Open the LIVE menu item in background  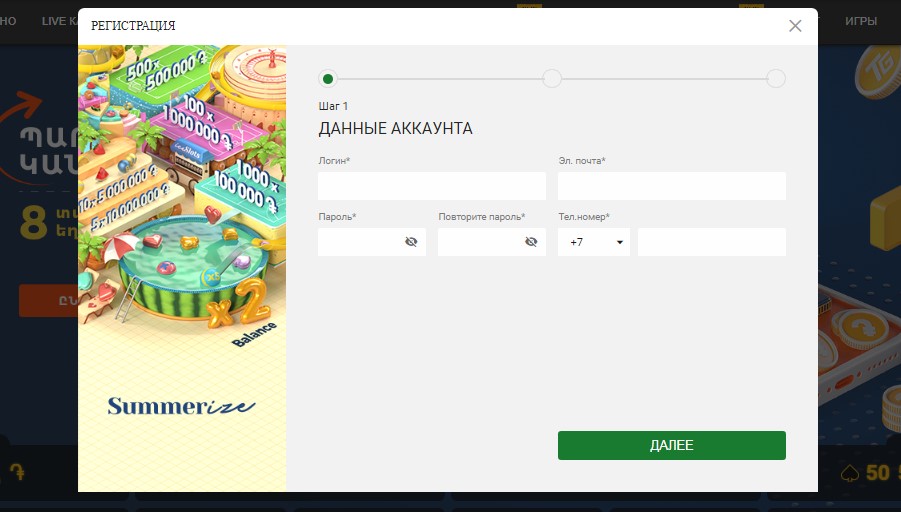pos(60,21)
